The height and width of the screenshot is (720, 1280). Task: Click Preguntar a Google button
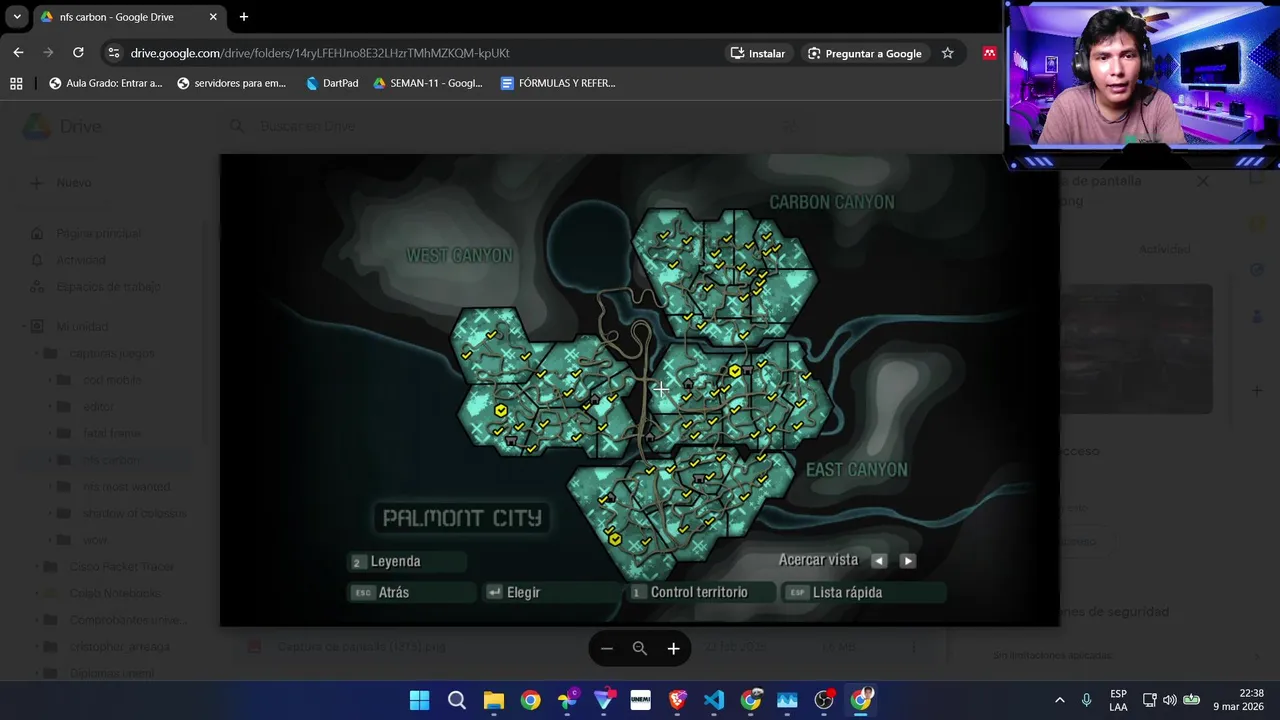click(865, 53)
